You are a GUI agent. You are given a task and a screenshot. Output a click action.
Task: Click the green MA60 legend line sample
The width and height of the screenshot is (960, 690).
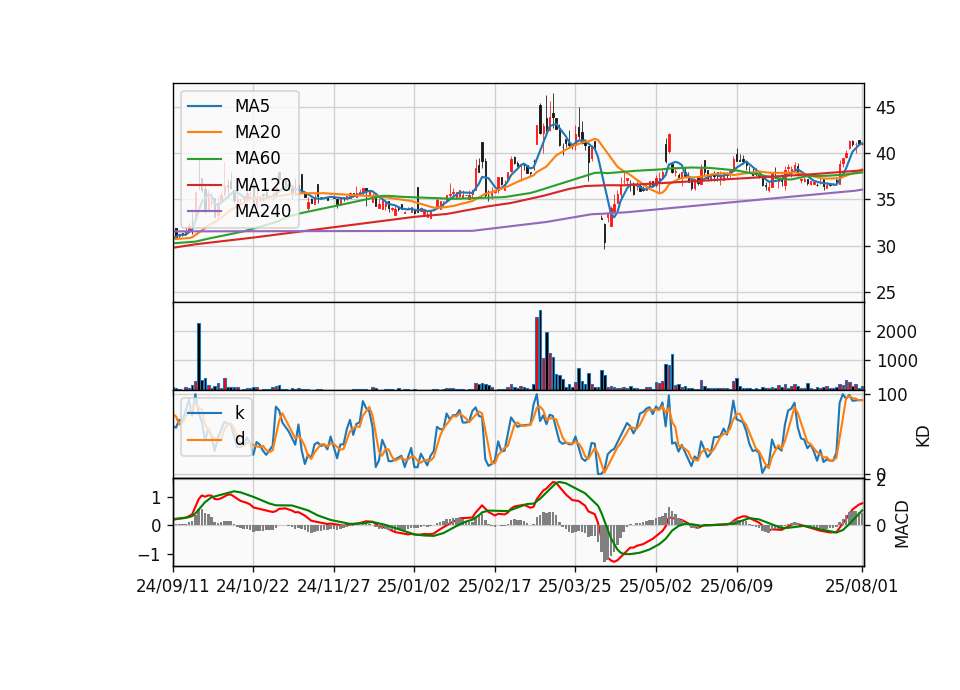pos(204,159)
